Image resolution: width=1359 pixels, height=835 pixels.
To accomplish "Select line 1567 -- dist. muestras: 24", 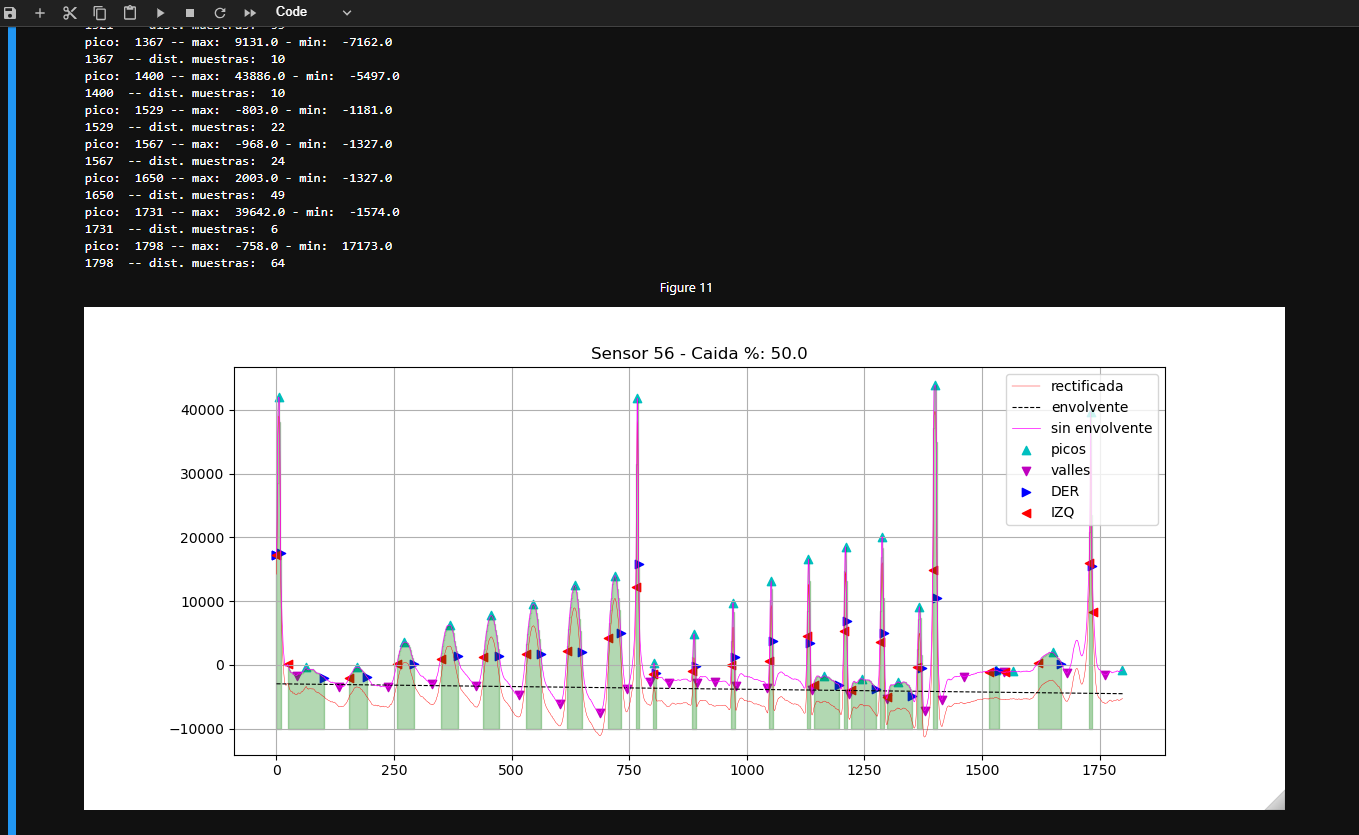I will pos(185,161).
